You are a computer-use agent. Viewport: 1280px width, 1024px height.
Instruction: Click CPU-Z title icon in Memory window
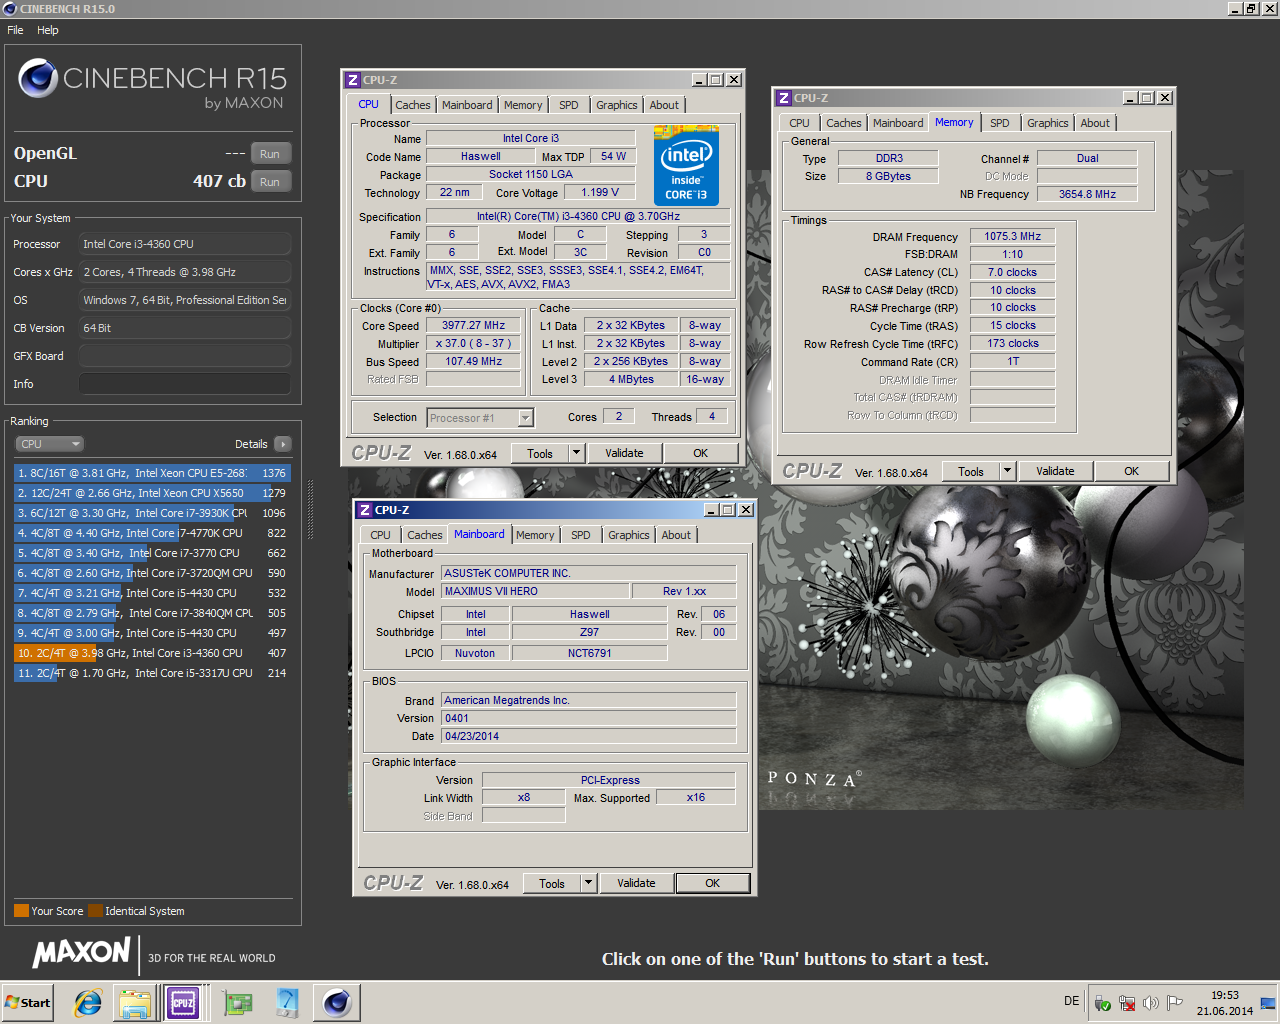(x=783, y=98)
